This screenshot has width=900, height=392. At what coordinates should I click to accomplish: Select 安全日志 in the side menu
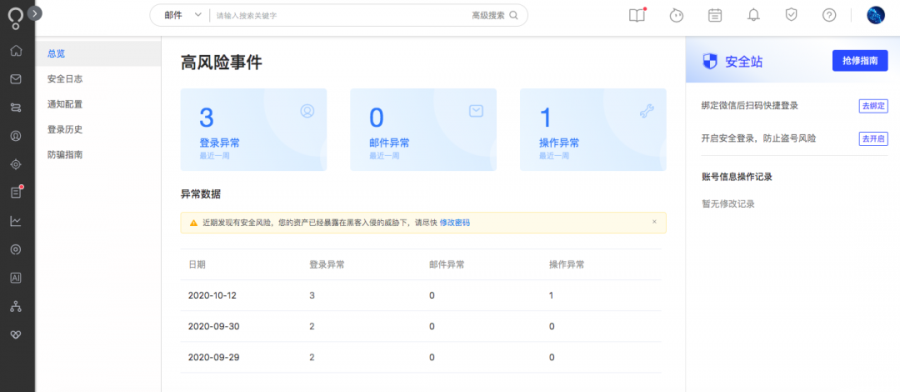click(x=65, y=79)
